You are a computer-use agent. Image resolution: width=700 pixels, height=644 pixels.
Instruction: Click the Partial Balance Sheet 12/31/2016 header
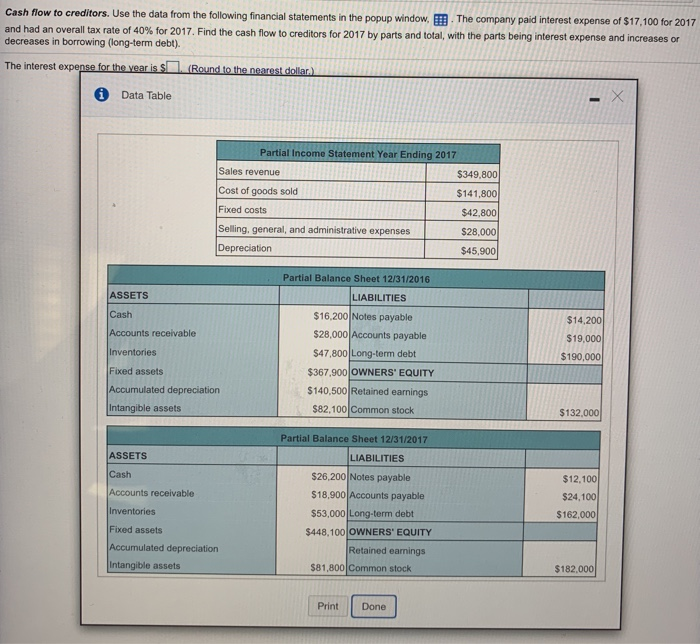point(356,278)
